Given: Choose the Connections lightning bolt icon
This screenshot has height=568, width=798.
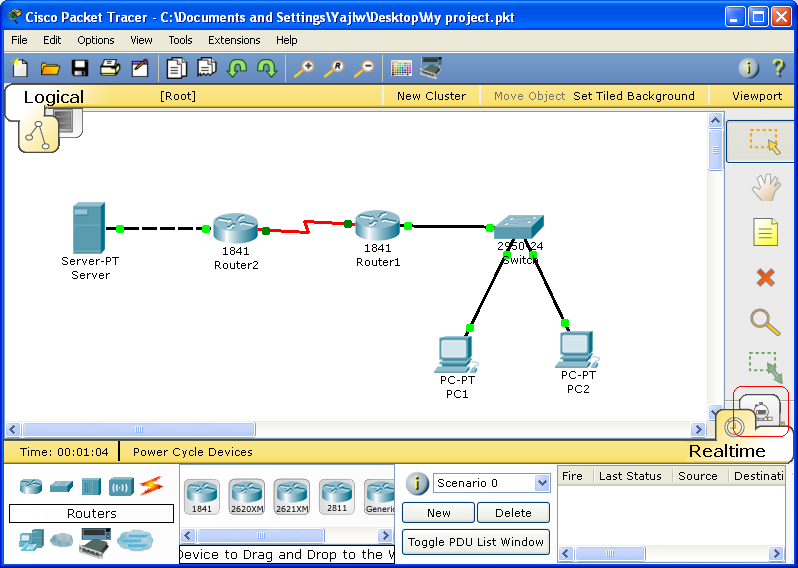Looking at the screenshot, I should [x=152, y=486].
